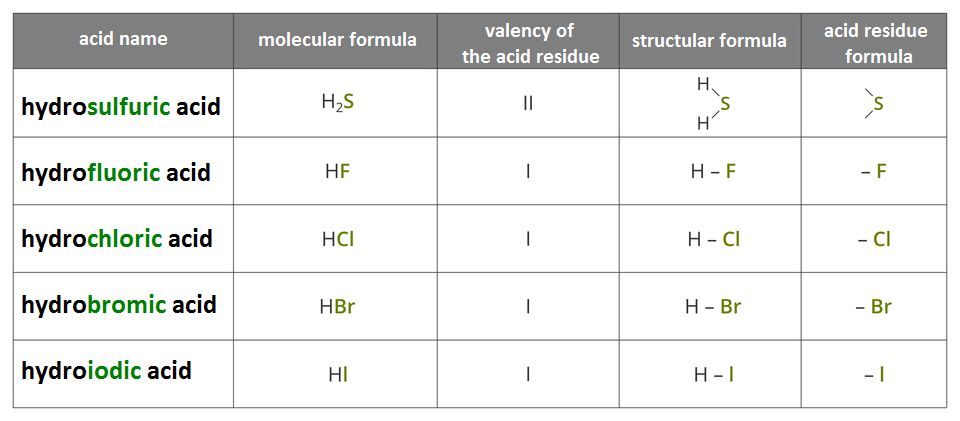Click valency II in hydrosulfuric row
Viewport: 960px width, 421px height.
coord(528,104)
